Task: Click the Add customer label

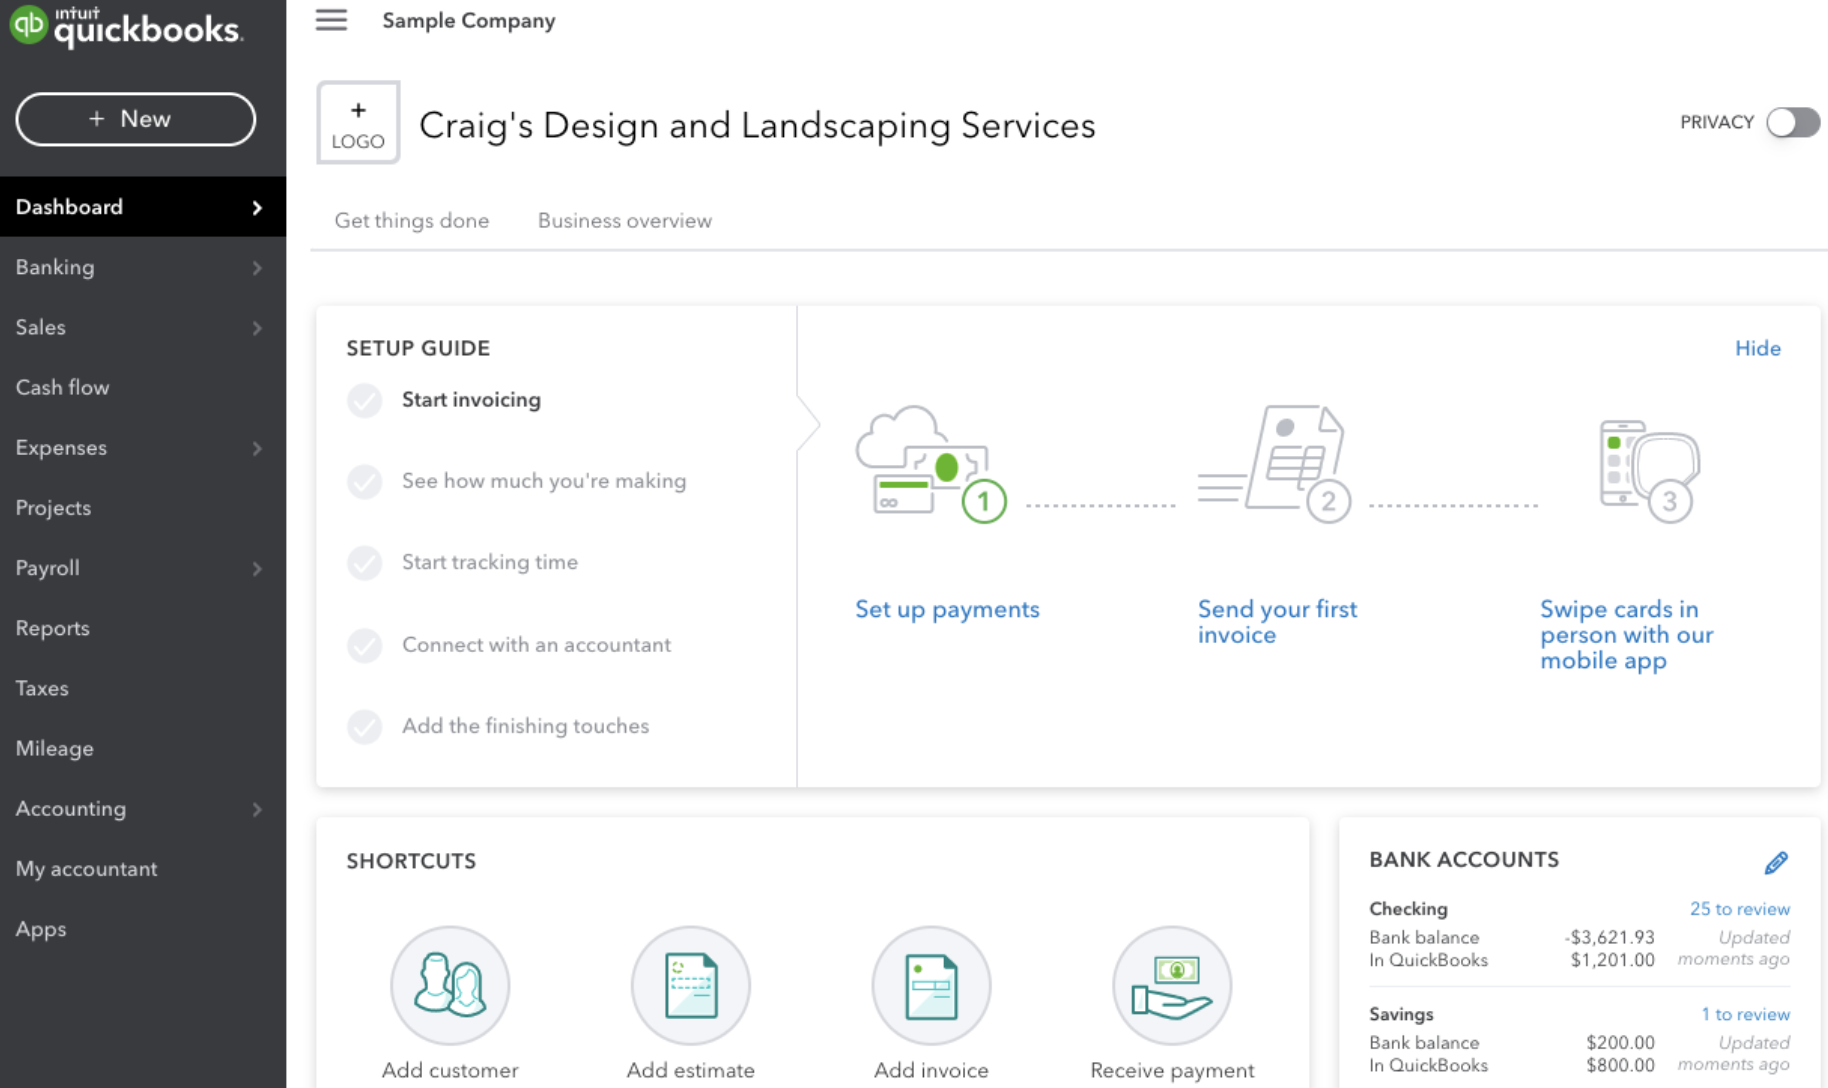Action: tap(450, 1070)
